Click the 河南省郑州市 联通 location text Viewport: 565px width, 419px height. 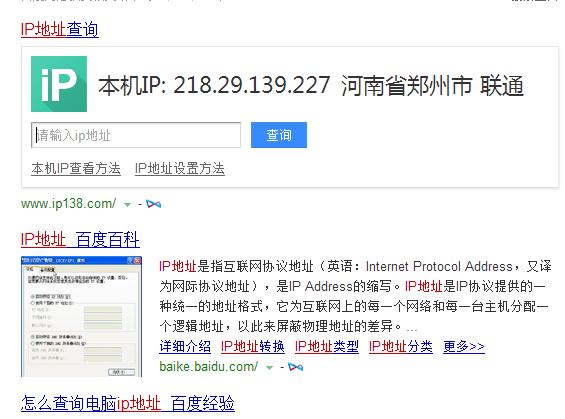432,86
